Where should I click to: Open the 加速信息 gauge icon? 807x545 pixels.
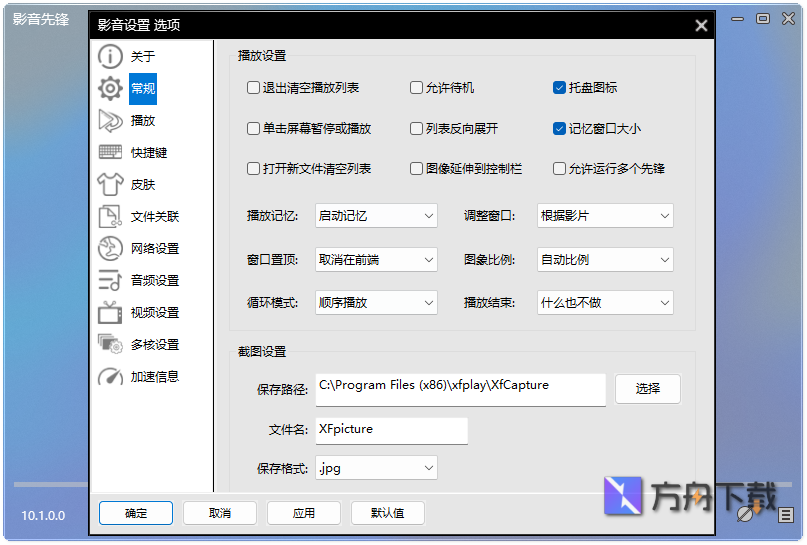110,377
